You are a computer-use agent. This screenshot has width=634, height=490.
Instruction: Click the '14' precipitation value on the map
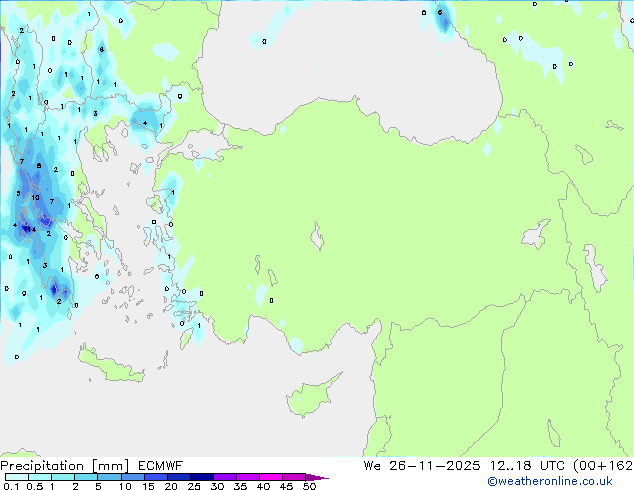[x=31, y=230]
